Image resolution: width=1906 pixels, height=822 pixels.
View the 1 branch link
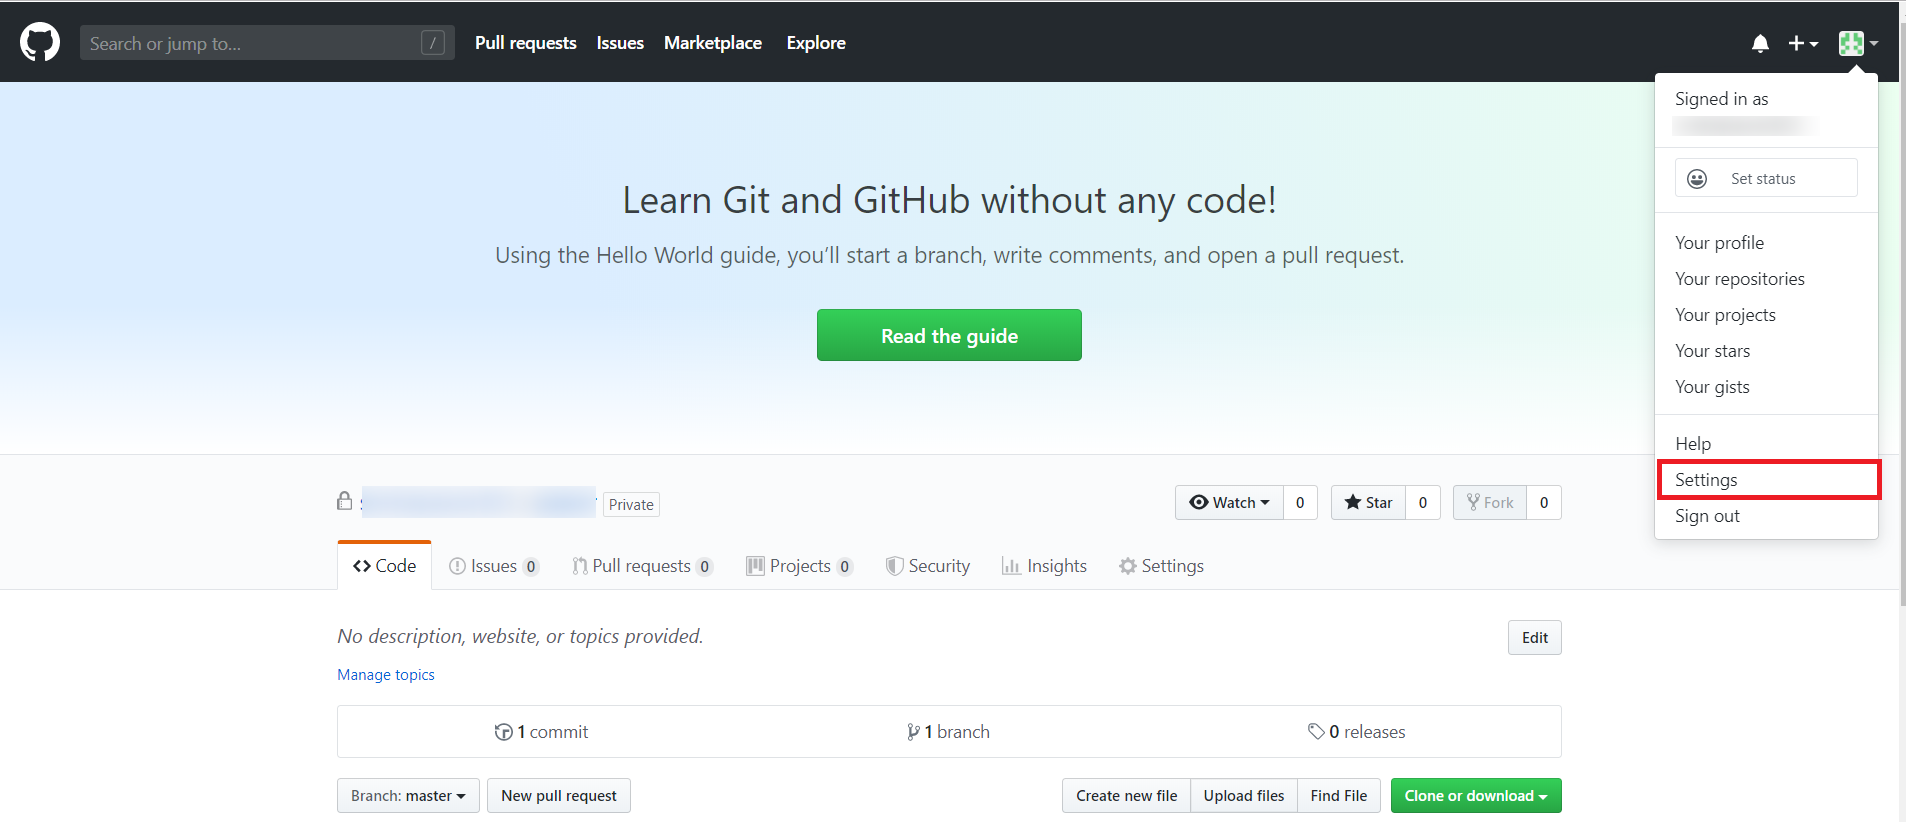pos(948,732)
